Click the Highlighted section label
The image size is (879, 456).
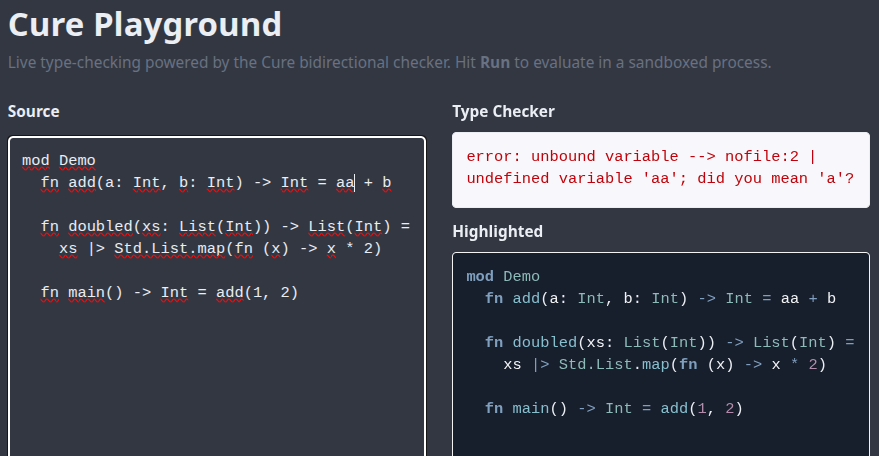click(497, 232)
